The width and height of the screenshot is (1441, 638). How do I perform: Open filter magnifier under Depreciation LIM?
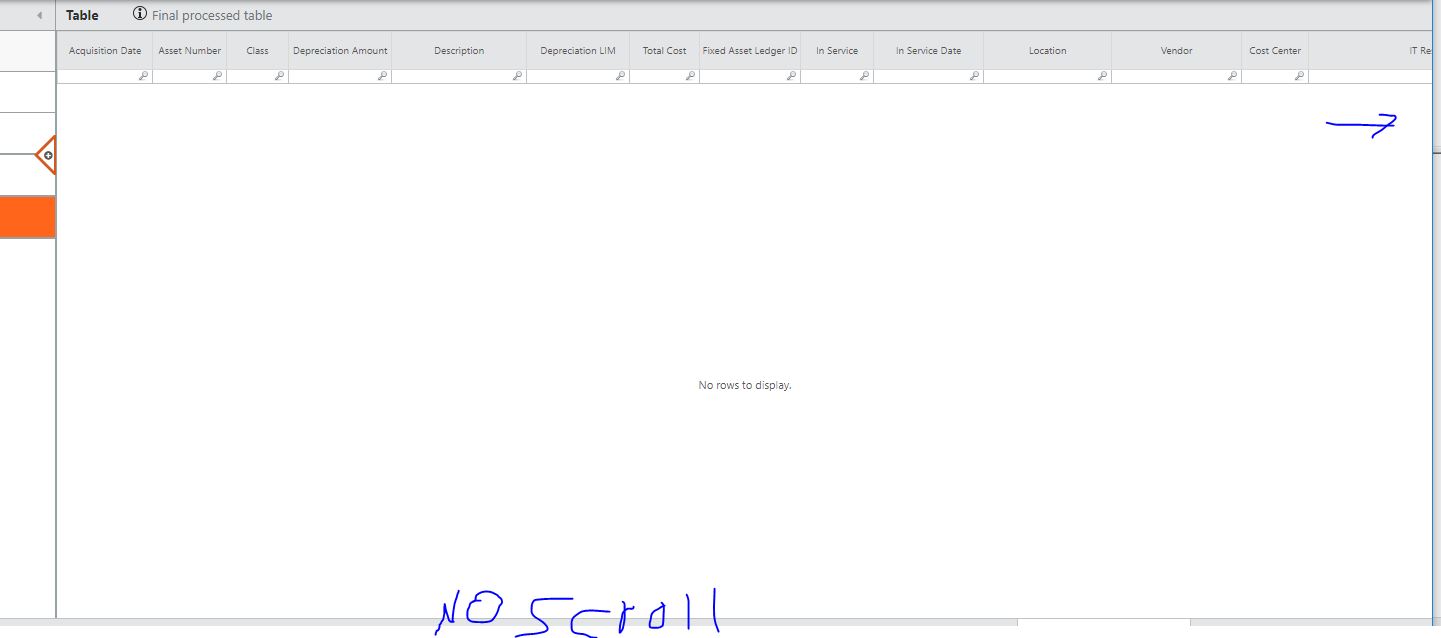tap(620, 76)
